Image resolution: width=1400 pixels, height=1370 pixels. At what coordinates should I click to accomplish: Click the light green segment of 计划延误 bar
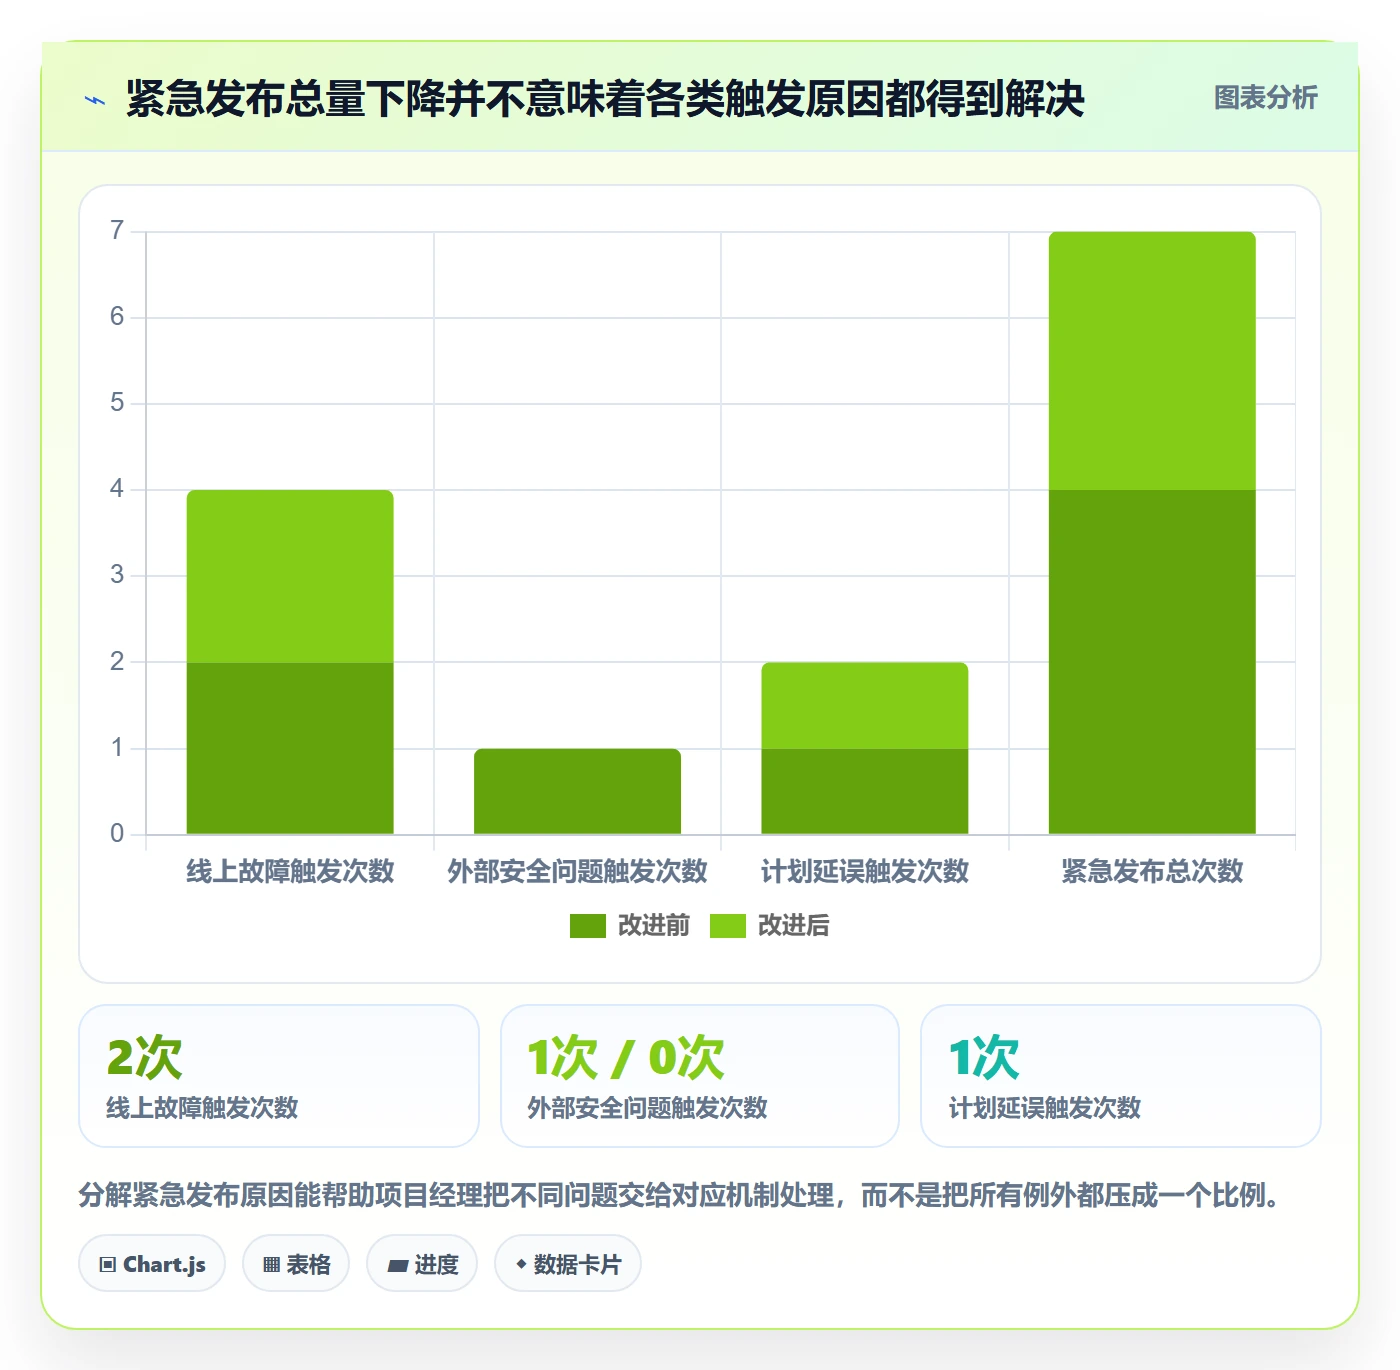coord(865,705)
